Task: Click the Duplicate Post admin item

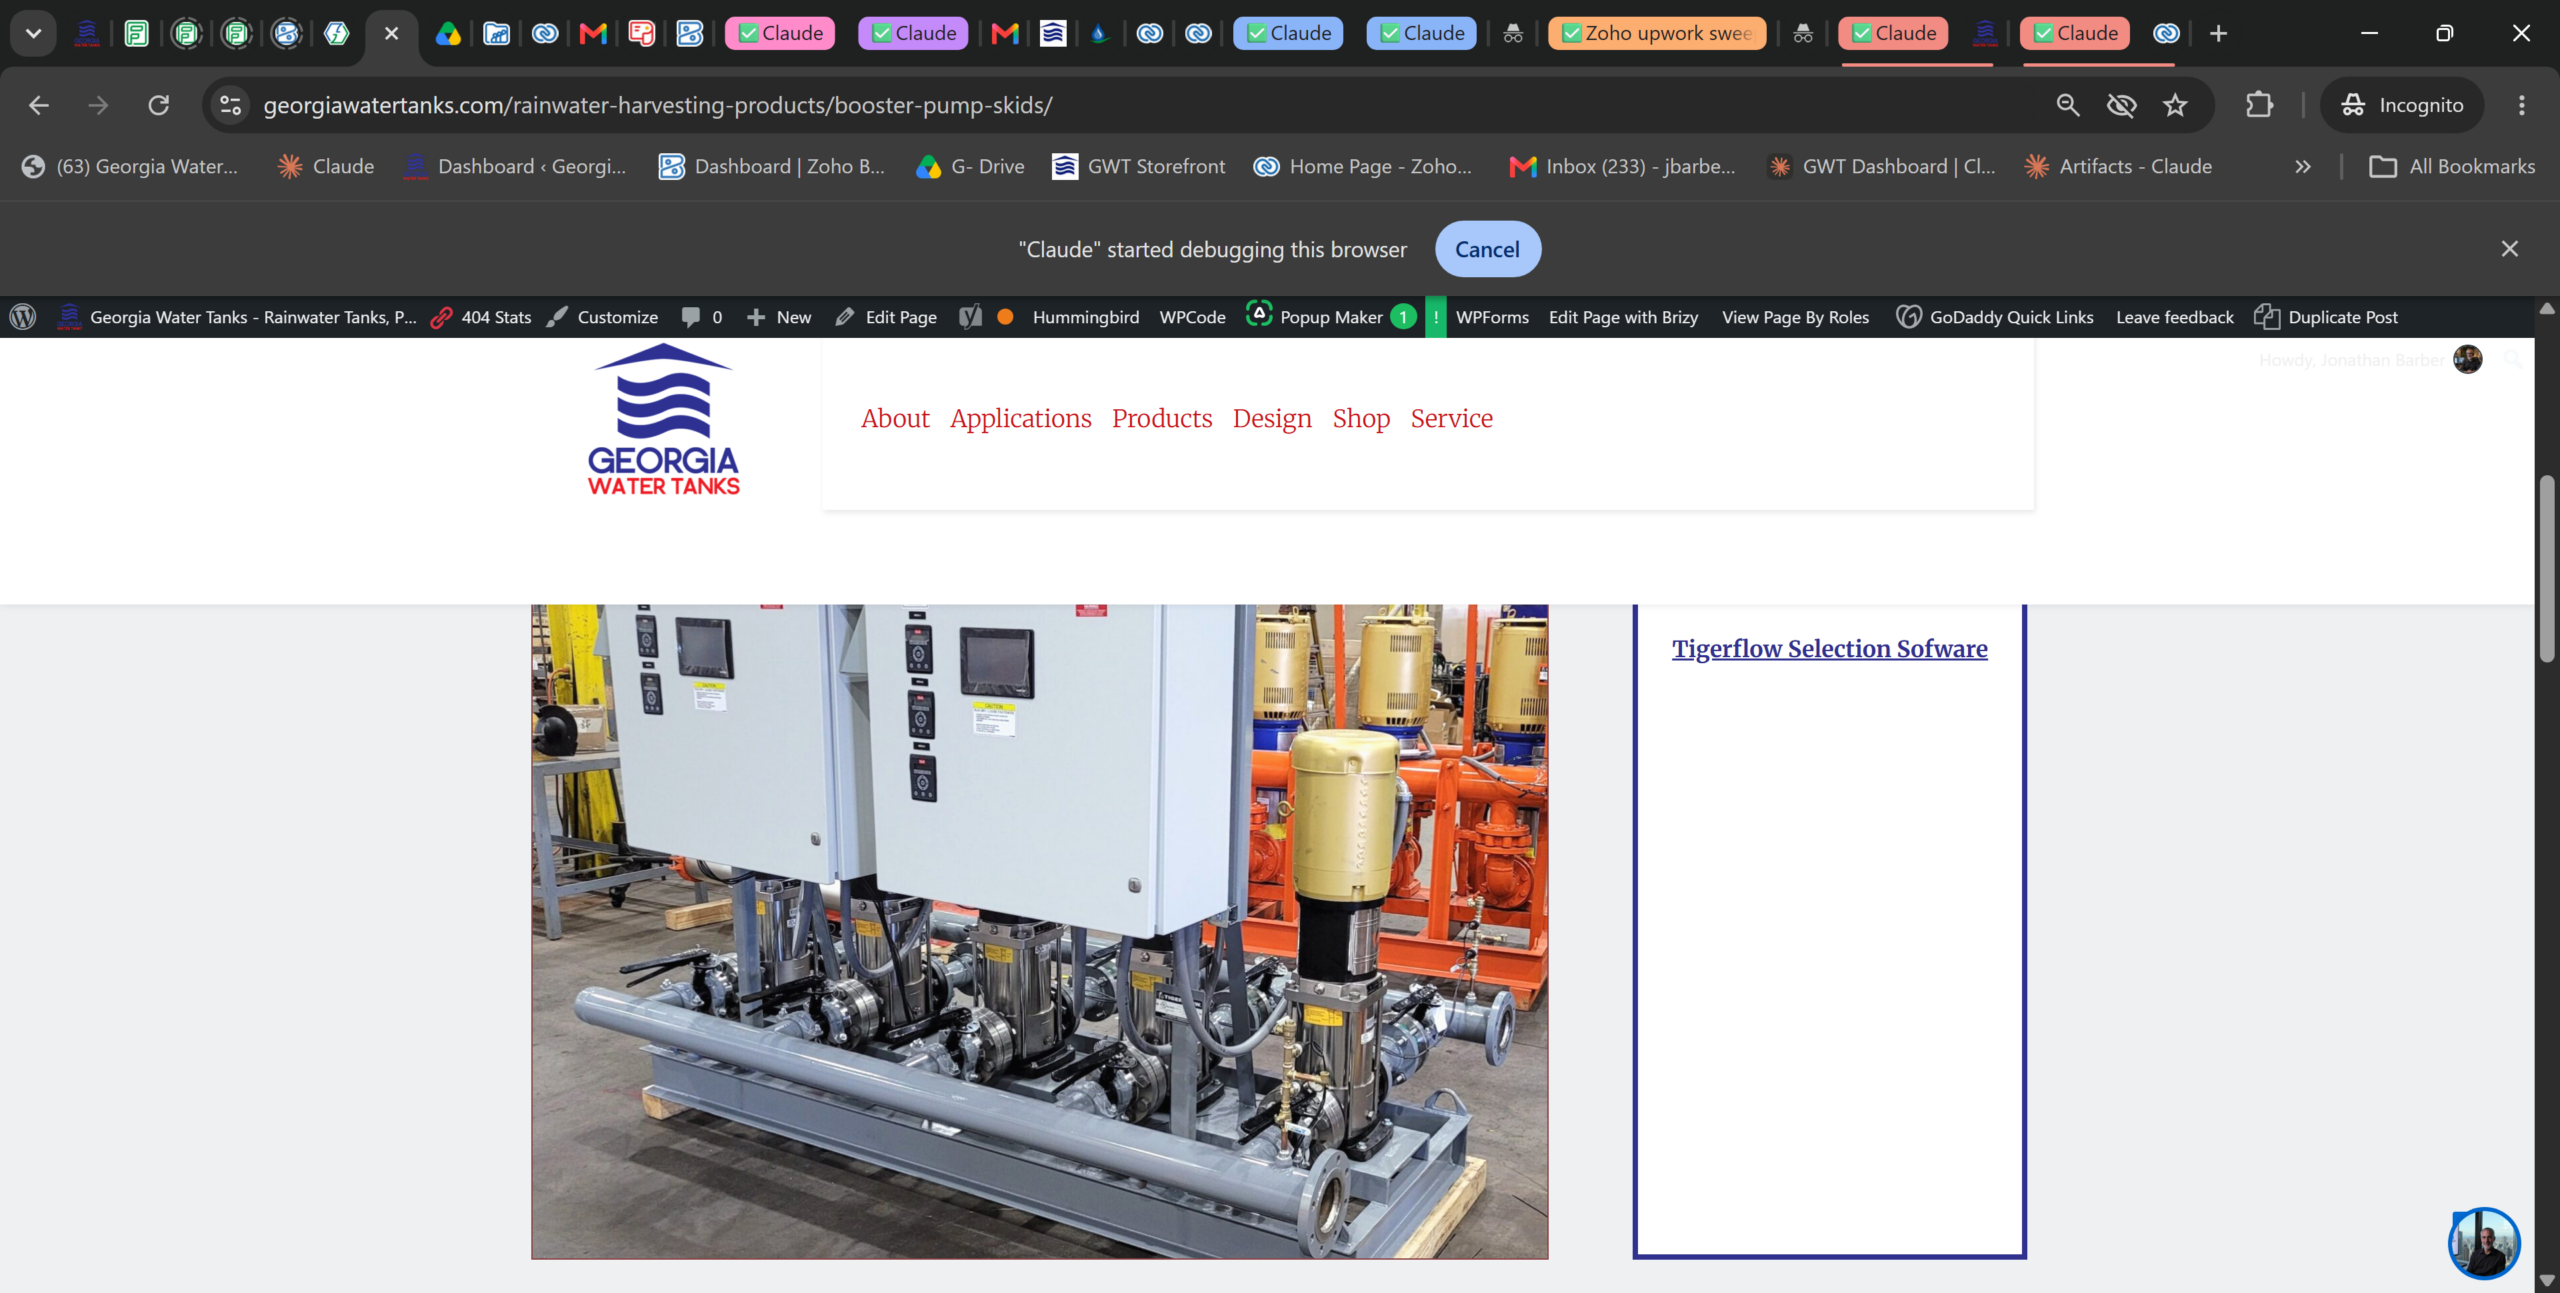Action: (2326, 317)
